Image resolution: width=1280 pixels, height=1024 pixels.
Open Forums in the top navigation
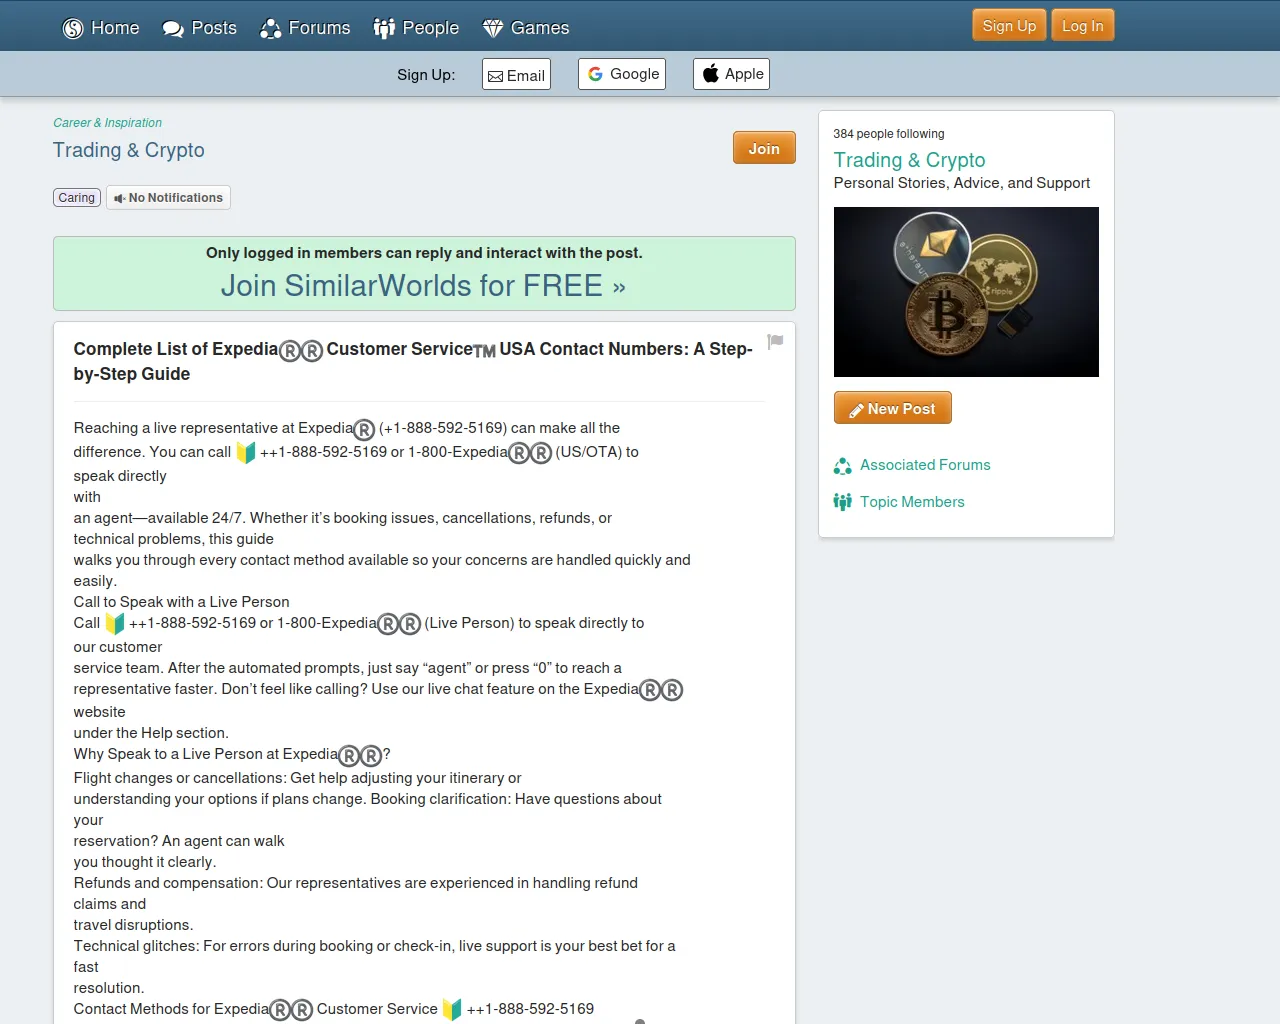click(x=305, y=28)
